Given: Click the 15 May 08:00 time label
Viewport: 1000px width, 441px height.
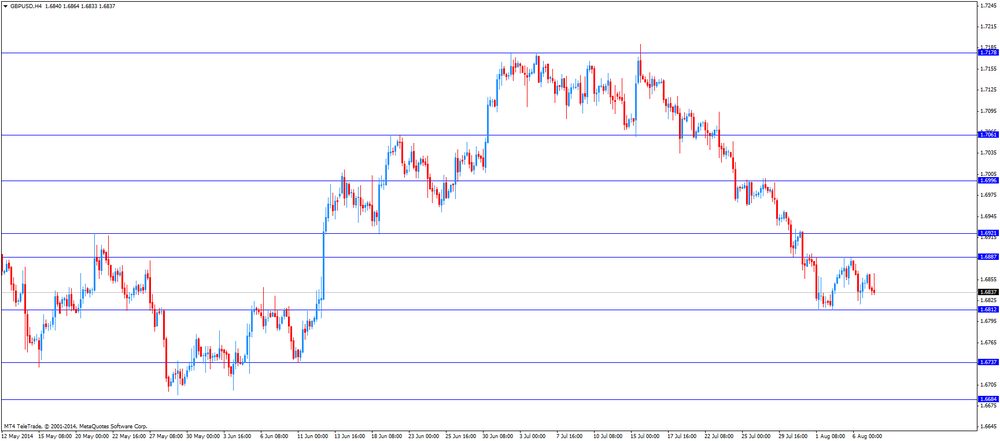Looking at the screenshot, I should [55, 436].
